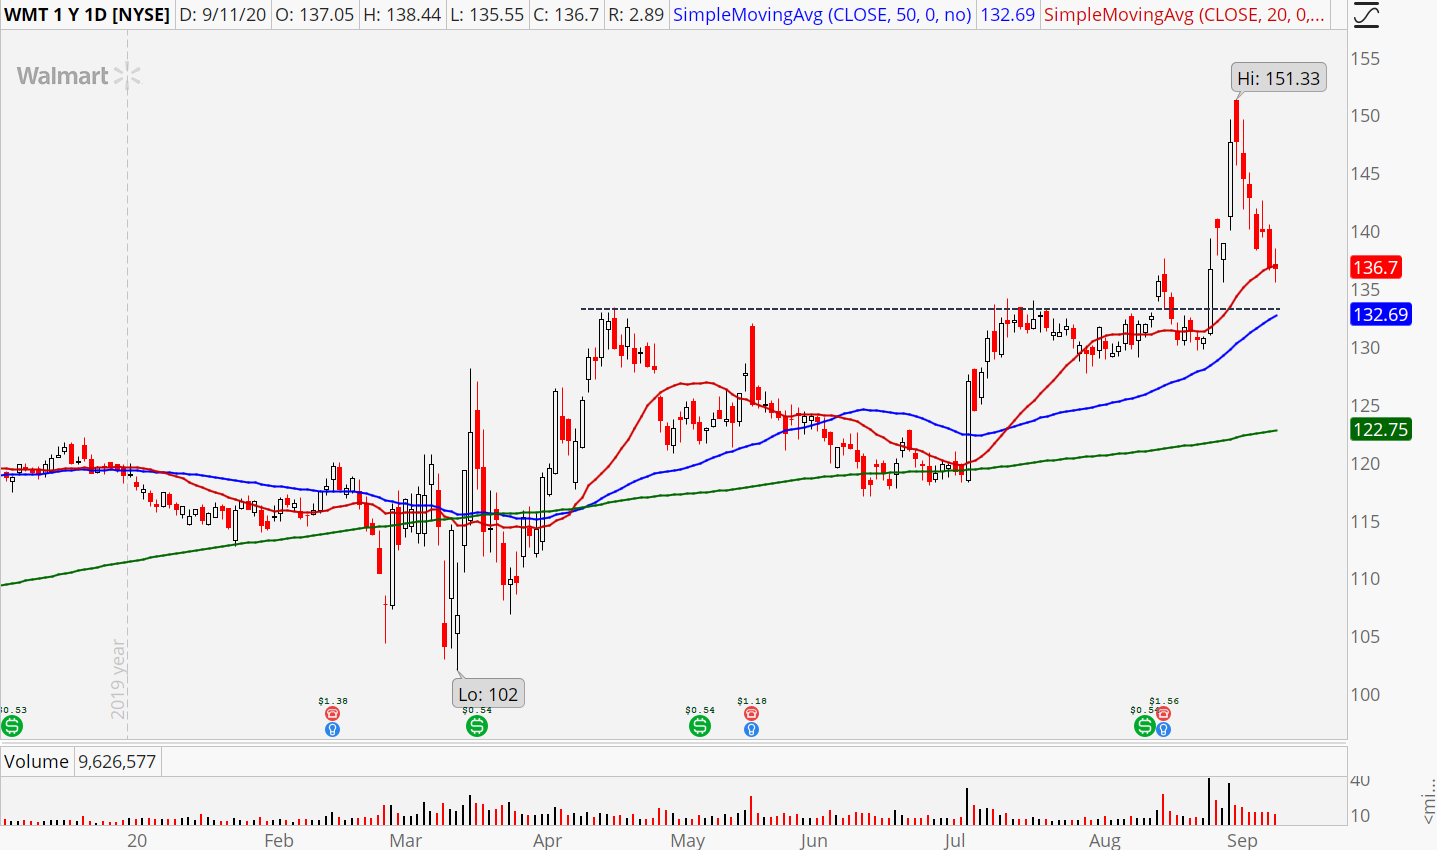Click the O: 137.05 open value
Image resolution: width=1437 pixels, height=850 pixels.
(315, 15)
